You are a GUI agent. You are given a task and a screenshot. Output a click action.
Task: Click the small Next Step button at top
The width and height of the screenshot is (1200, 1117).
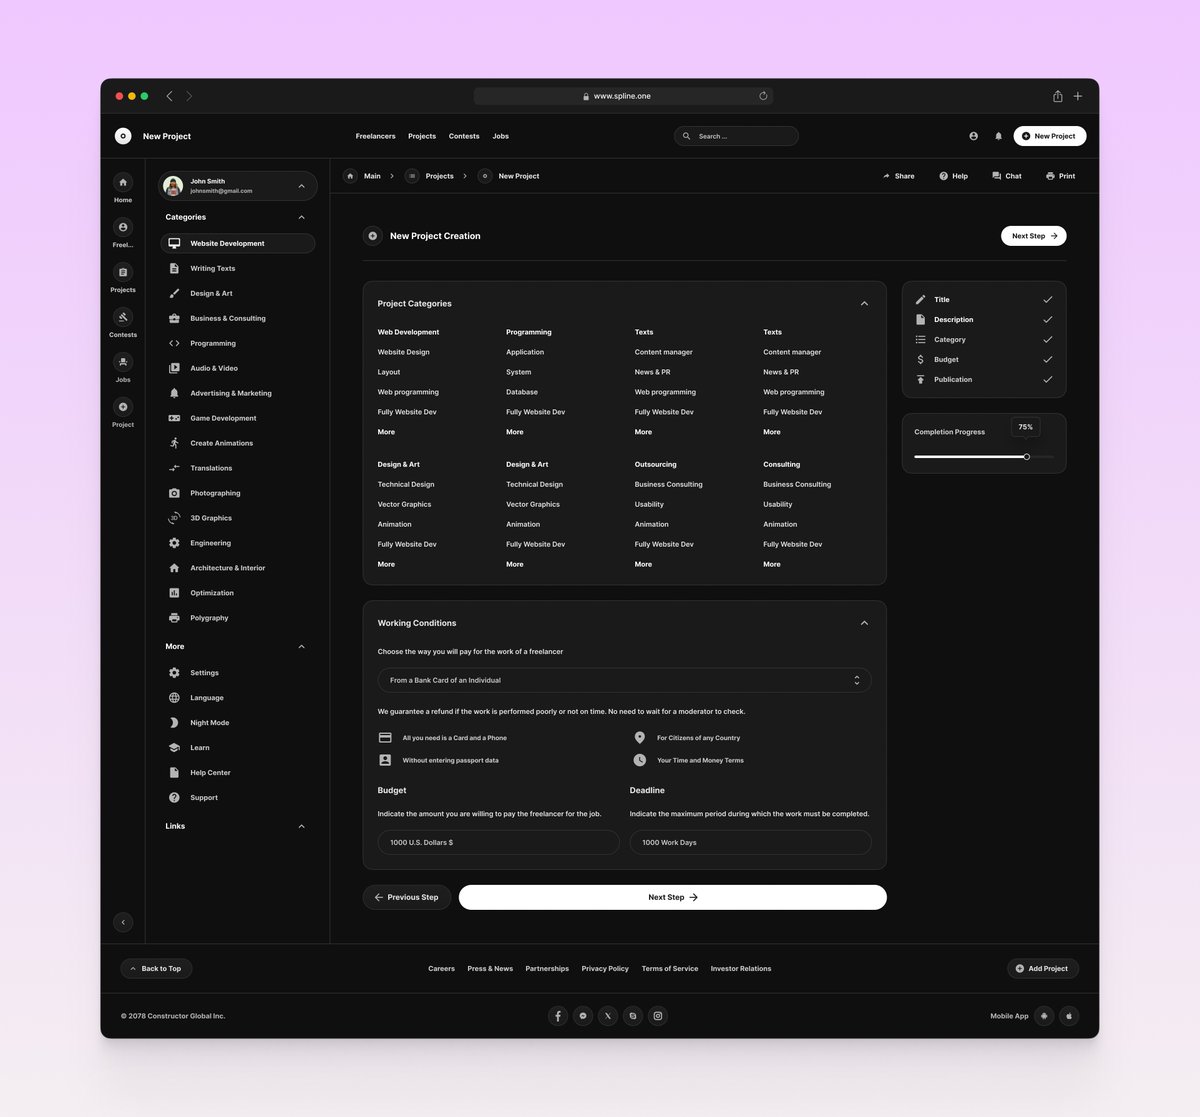(x=1034, y=236)
